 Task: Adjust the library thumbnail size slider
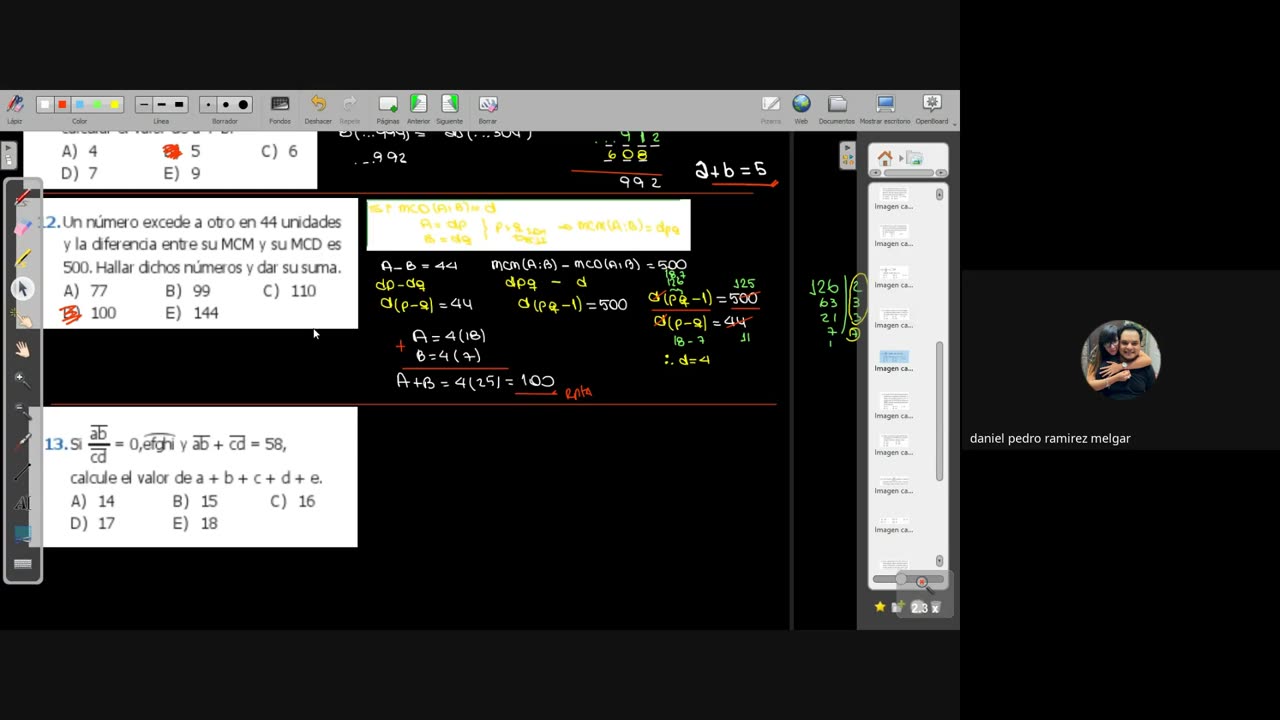click(x=902, y=579)
